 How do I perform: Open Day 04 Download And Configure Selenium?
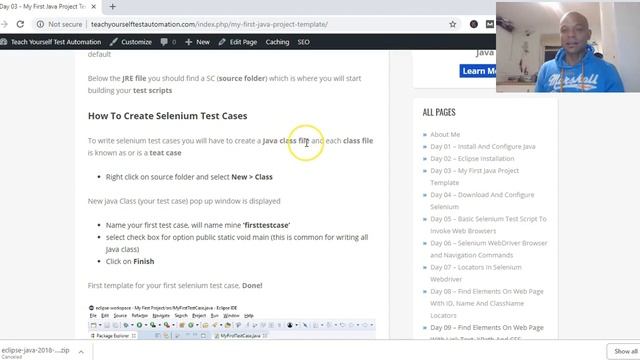pos(482,200)
